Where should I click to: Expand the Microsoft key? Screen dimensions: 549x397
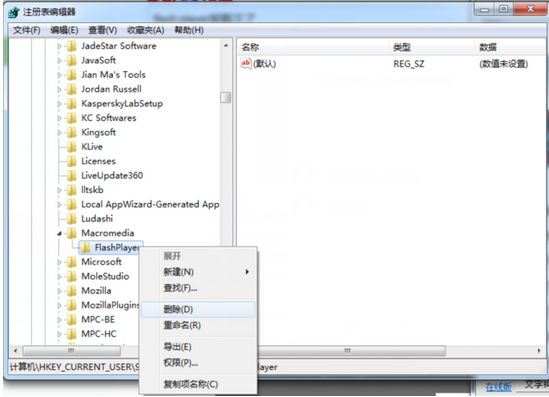coord(59,262)
